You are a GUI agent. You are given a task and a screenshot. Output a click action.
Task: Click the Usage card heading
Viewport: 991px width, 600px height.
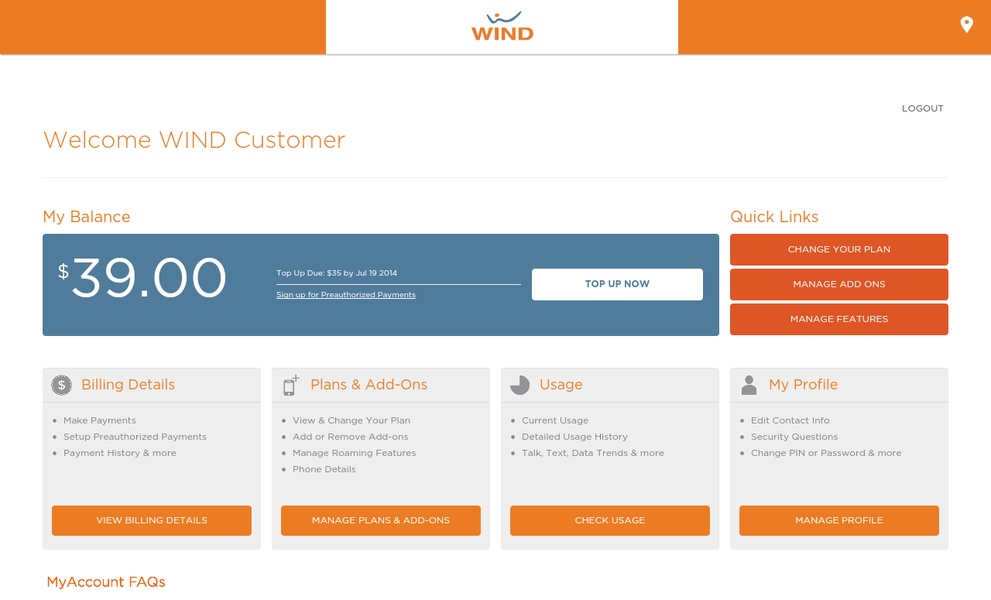pyautogui.click(x=561, y=384)
